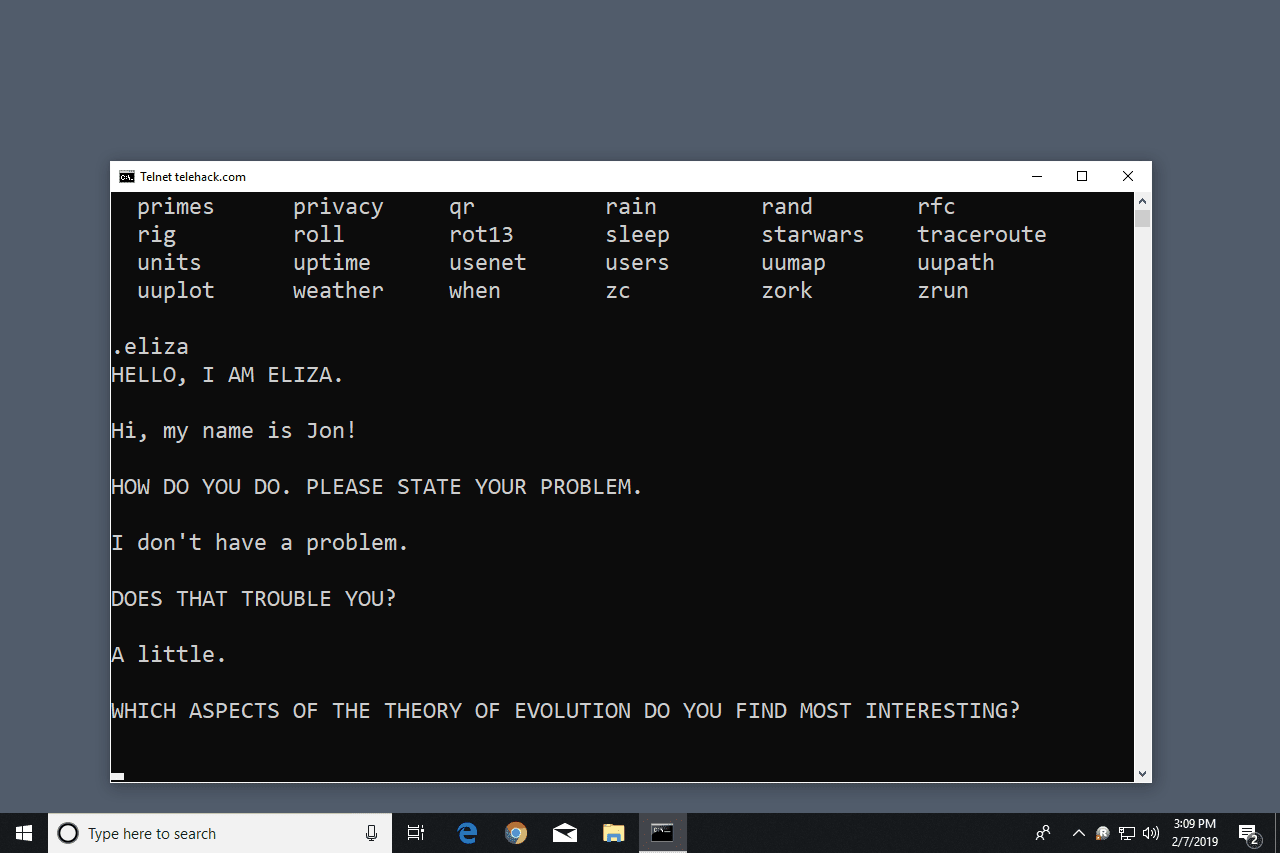Click the Telnet vertical scrollbar thumb
Image resolution: width=1280 pixels, height=853 pixels.
(x=1143, y=218)
